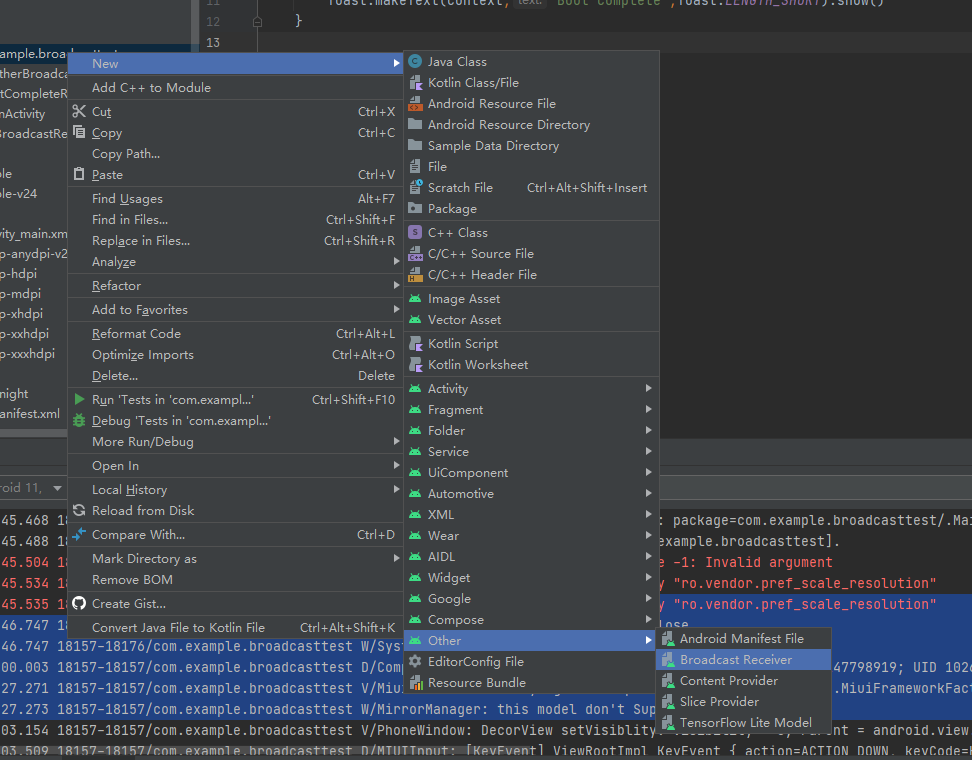Click the Paste clipboard icon

[79, 174]
